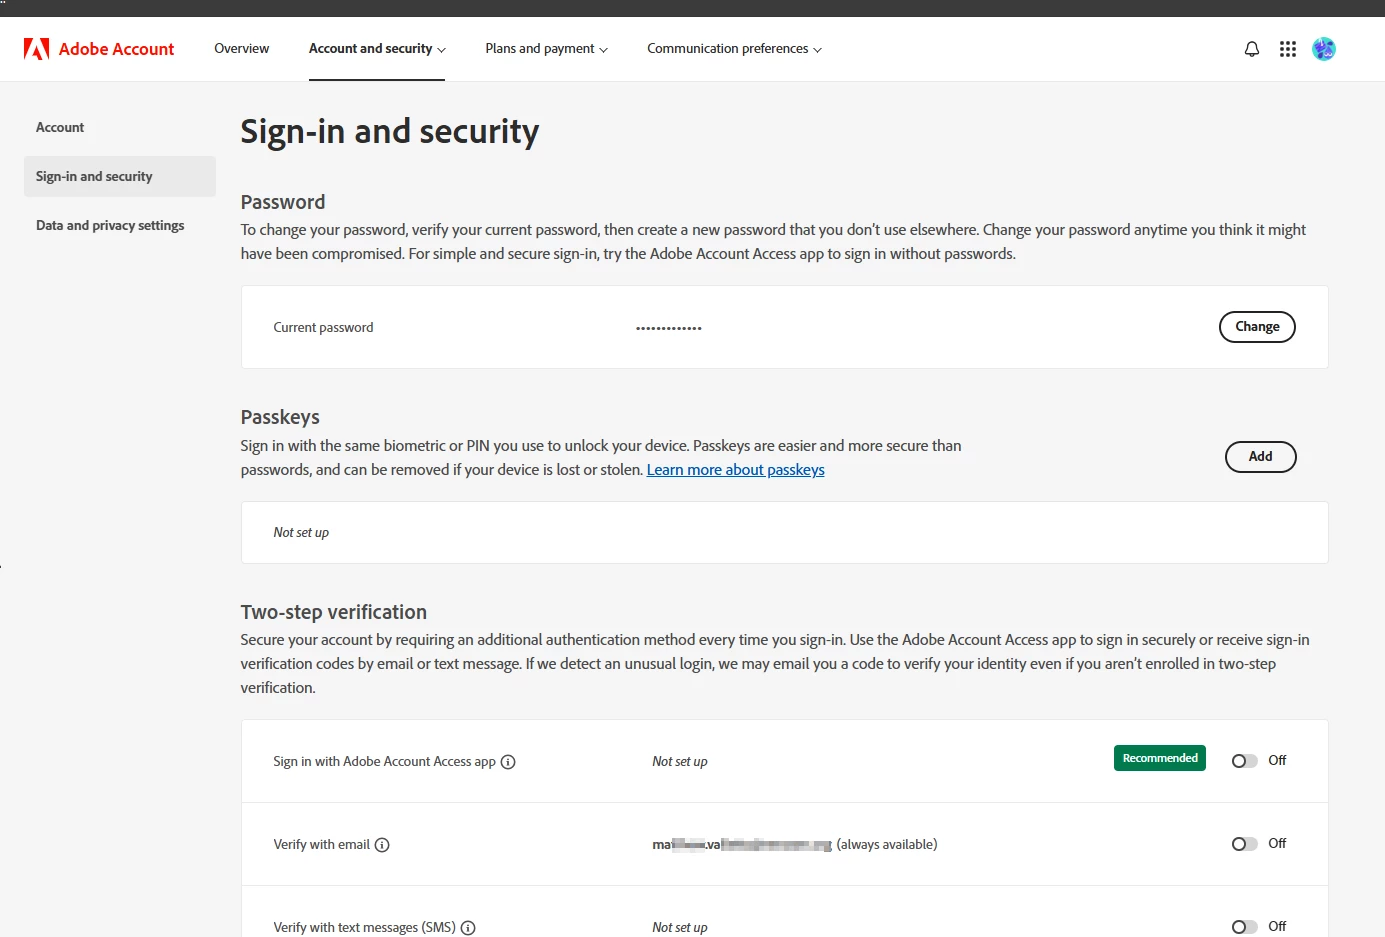1385x937 pixels.
Task: Open the notifications bell
Action: click(1252, 49)
